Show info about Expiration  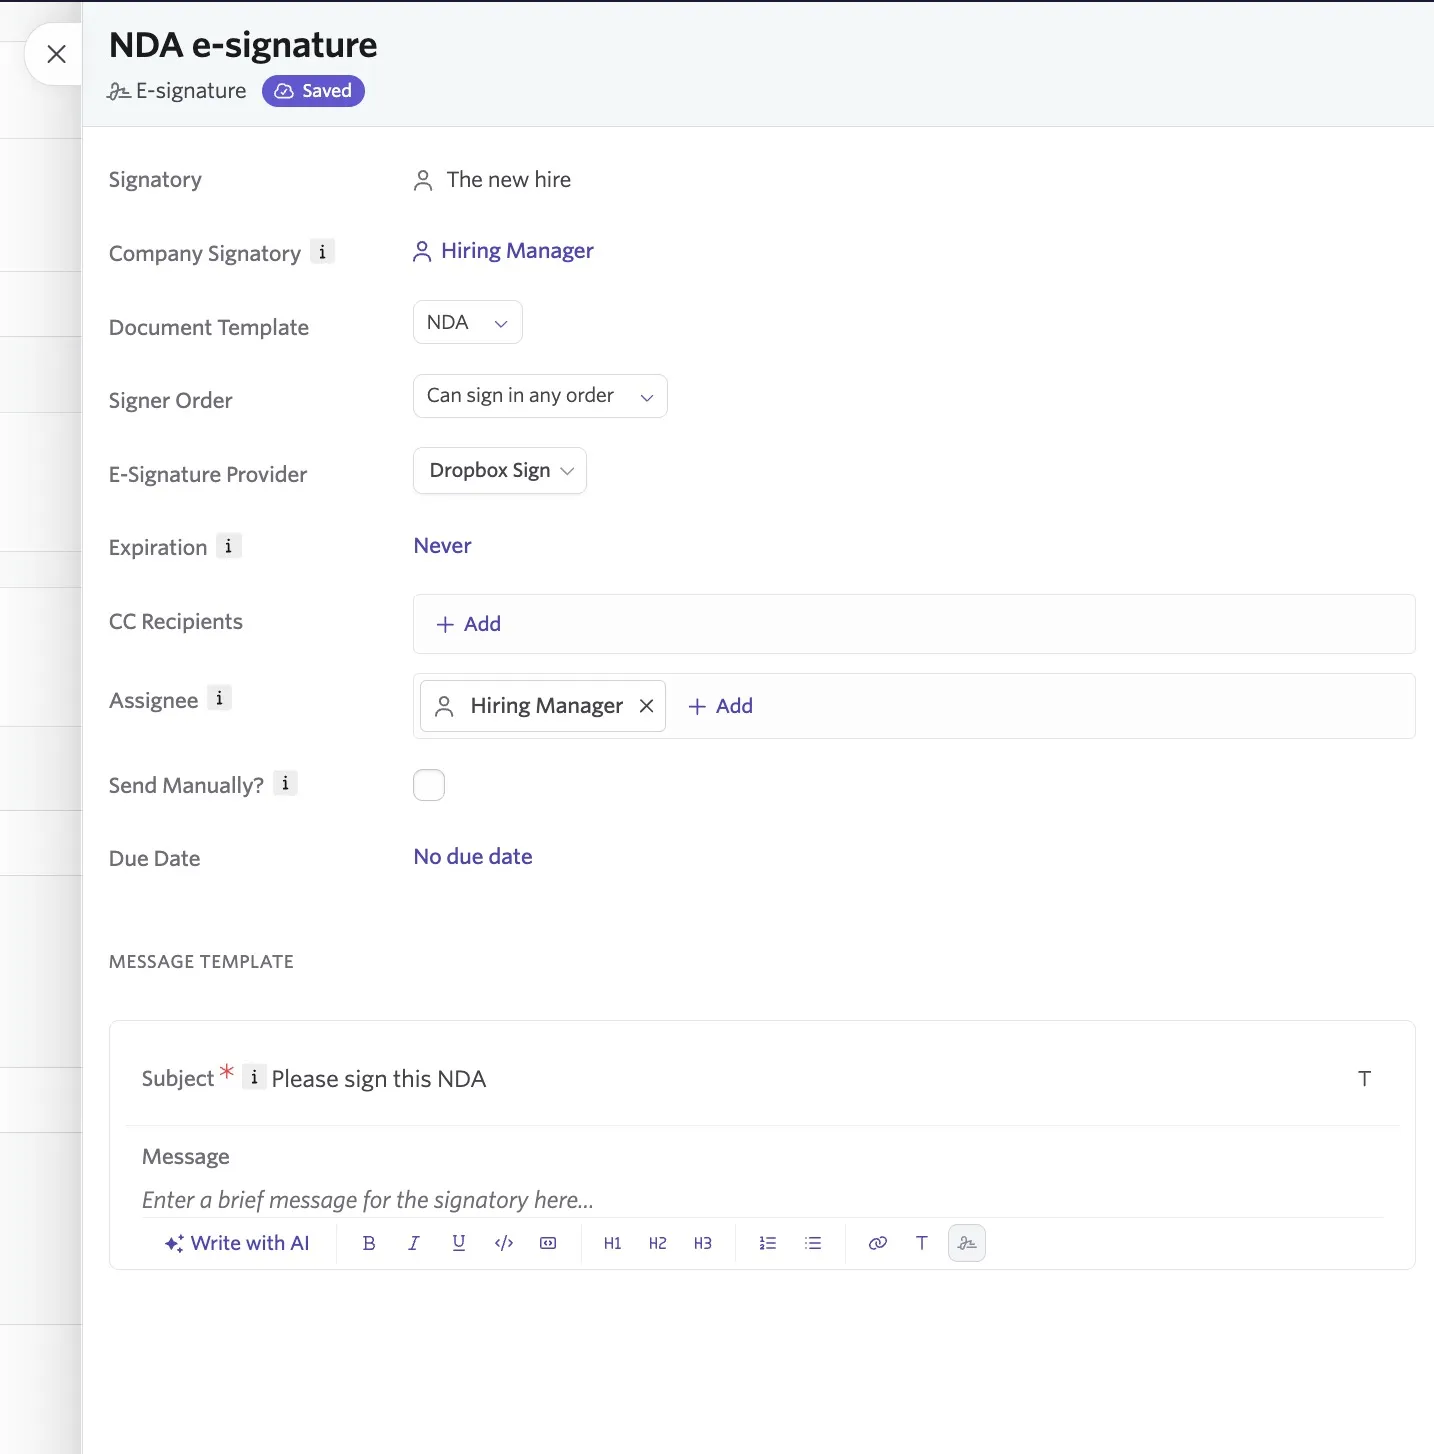click(228, 546)
